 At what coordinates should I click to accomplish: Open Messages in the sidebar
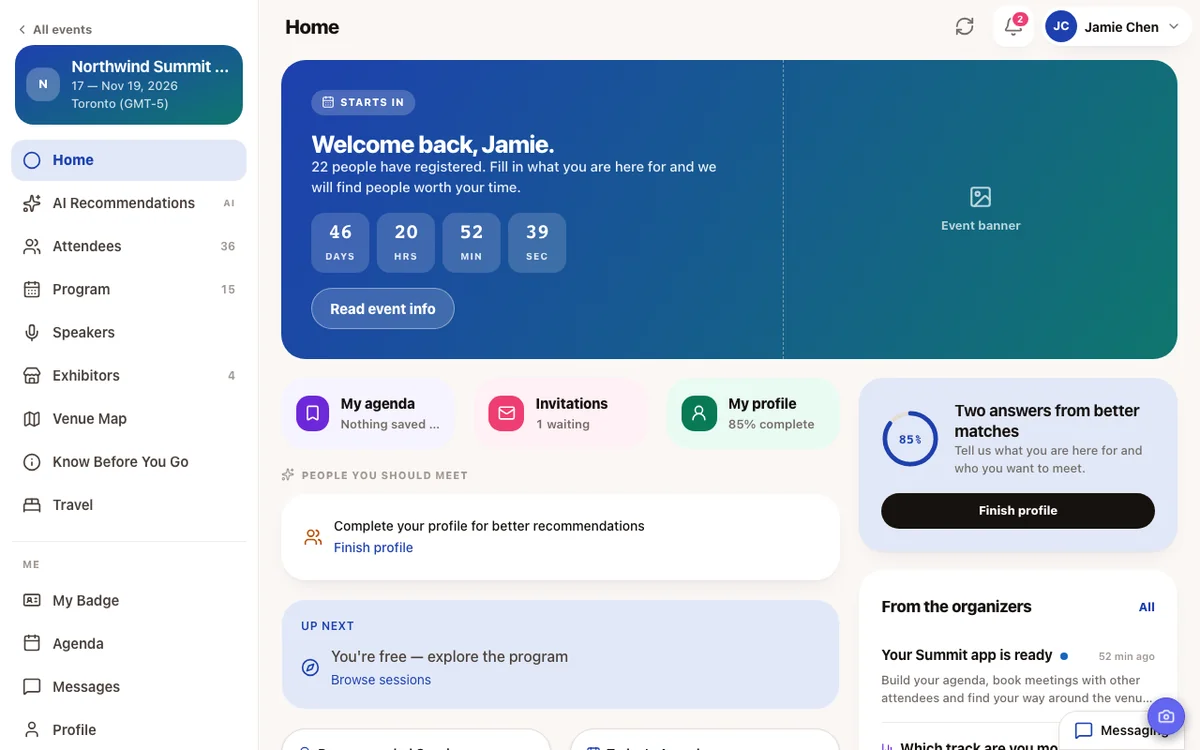129,687
